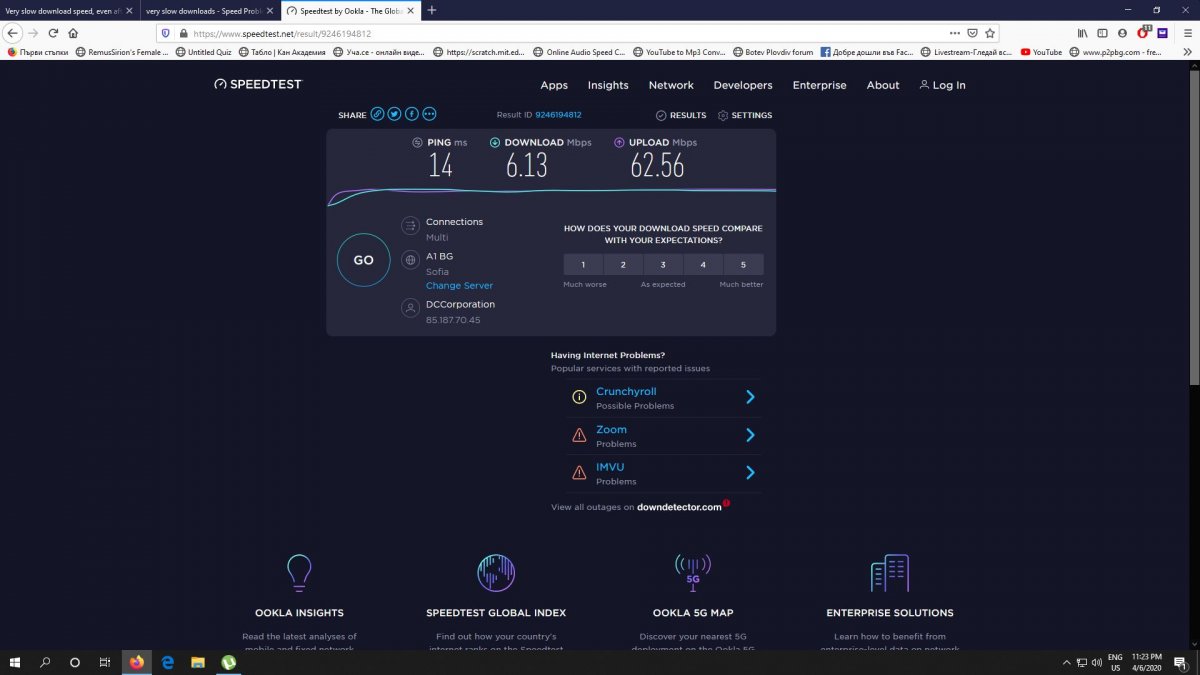
Task: Bookmark this page with the star icon
Action: pyautogui.click(x=989, y=33)
